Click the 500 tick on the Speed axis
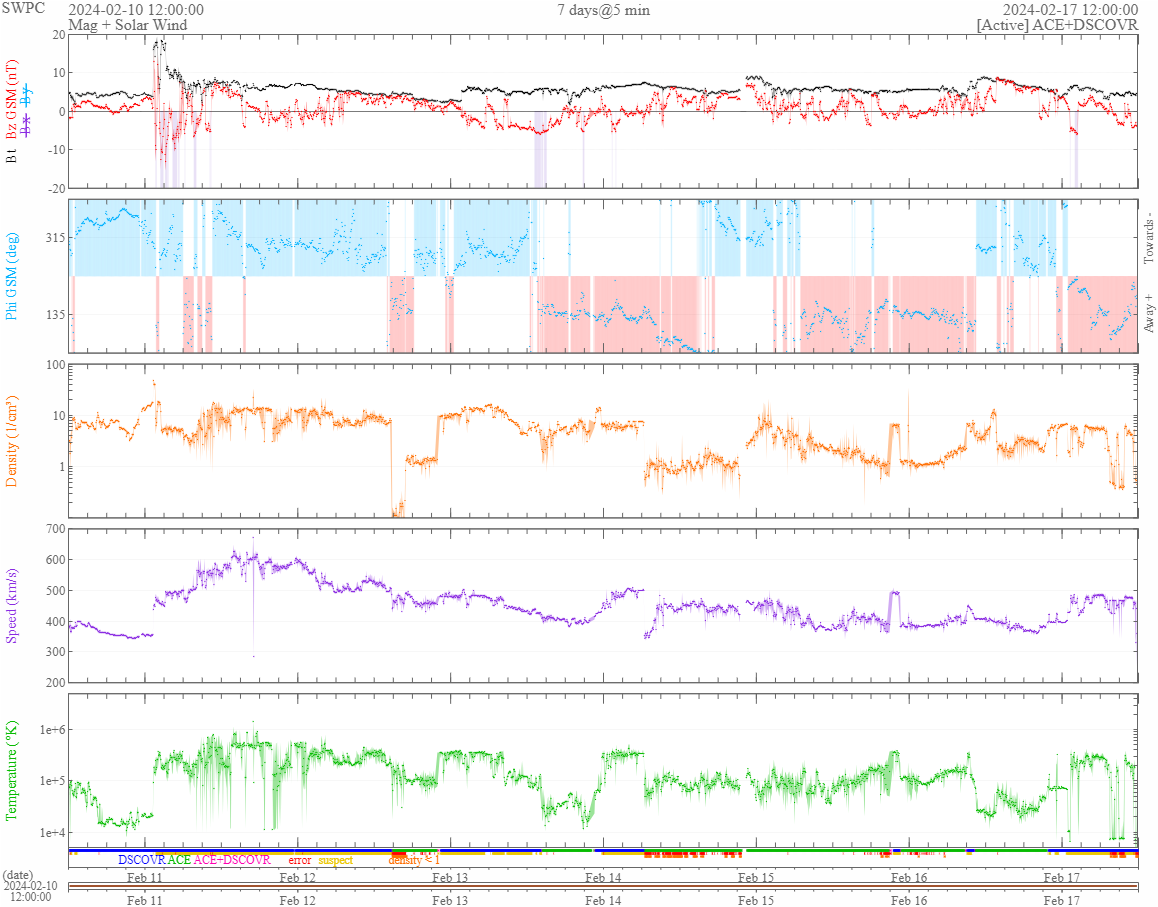The width and height of the screenshot is (1158, 907). click(x=56, y=591)
